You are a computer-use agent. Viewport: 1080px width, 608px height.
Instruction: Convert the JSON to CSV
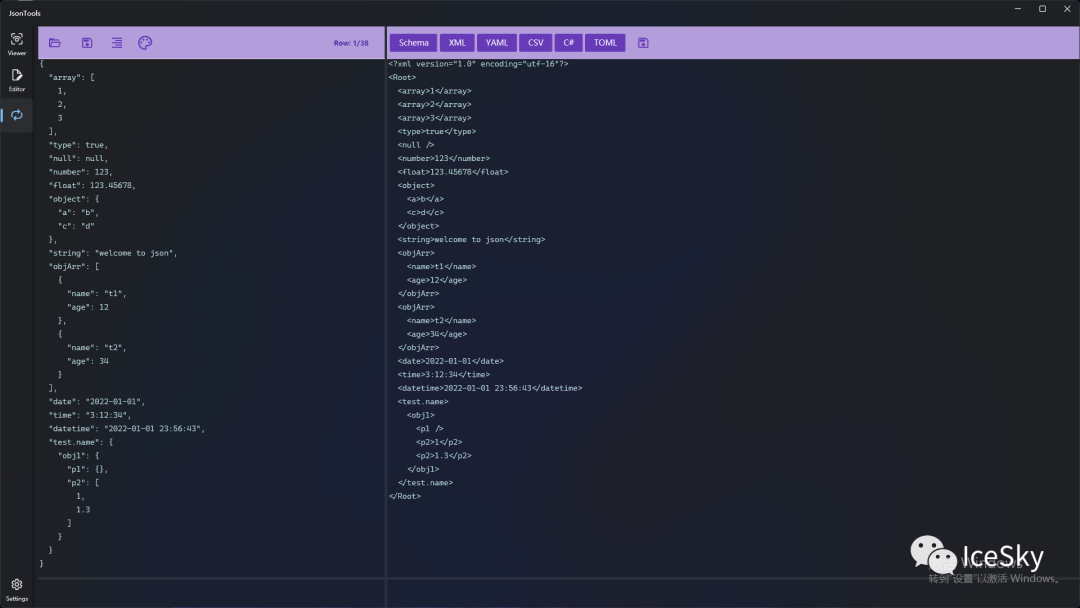pos(536,43)
